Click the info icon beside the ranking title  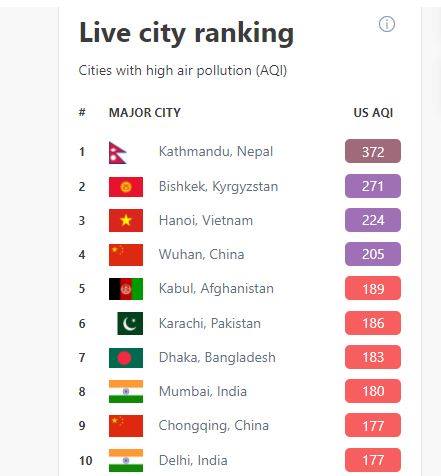coord(387,24)
